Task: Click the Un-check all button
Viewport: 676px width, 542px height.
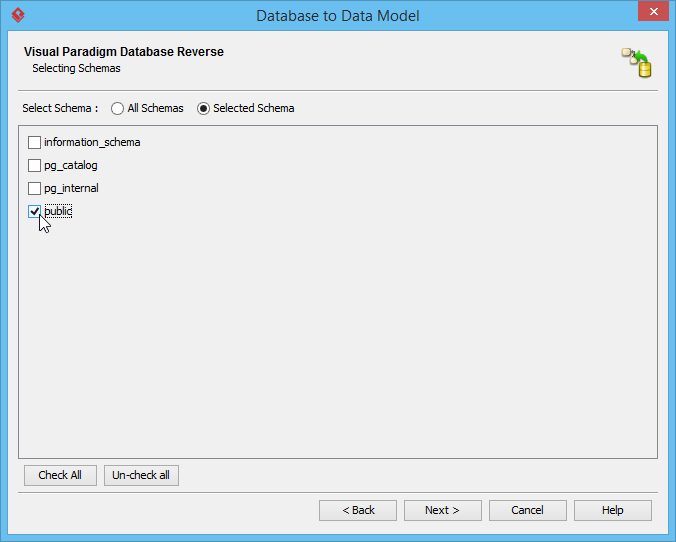Action: (x=141, y=475)
